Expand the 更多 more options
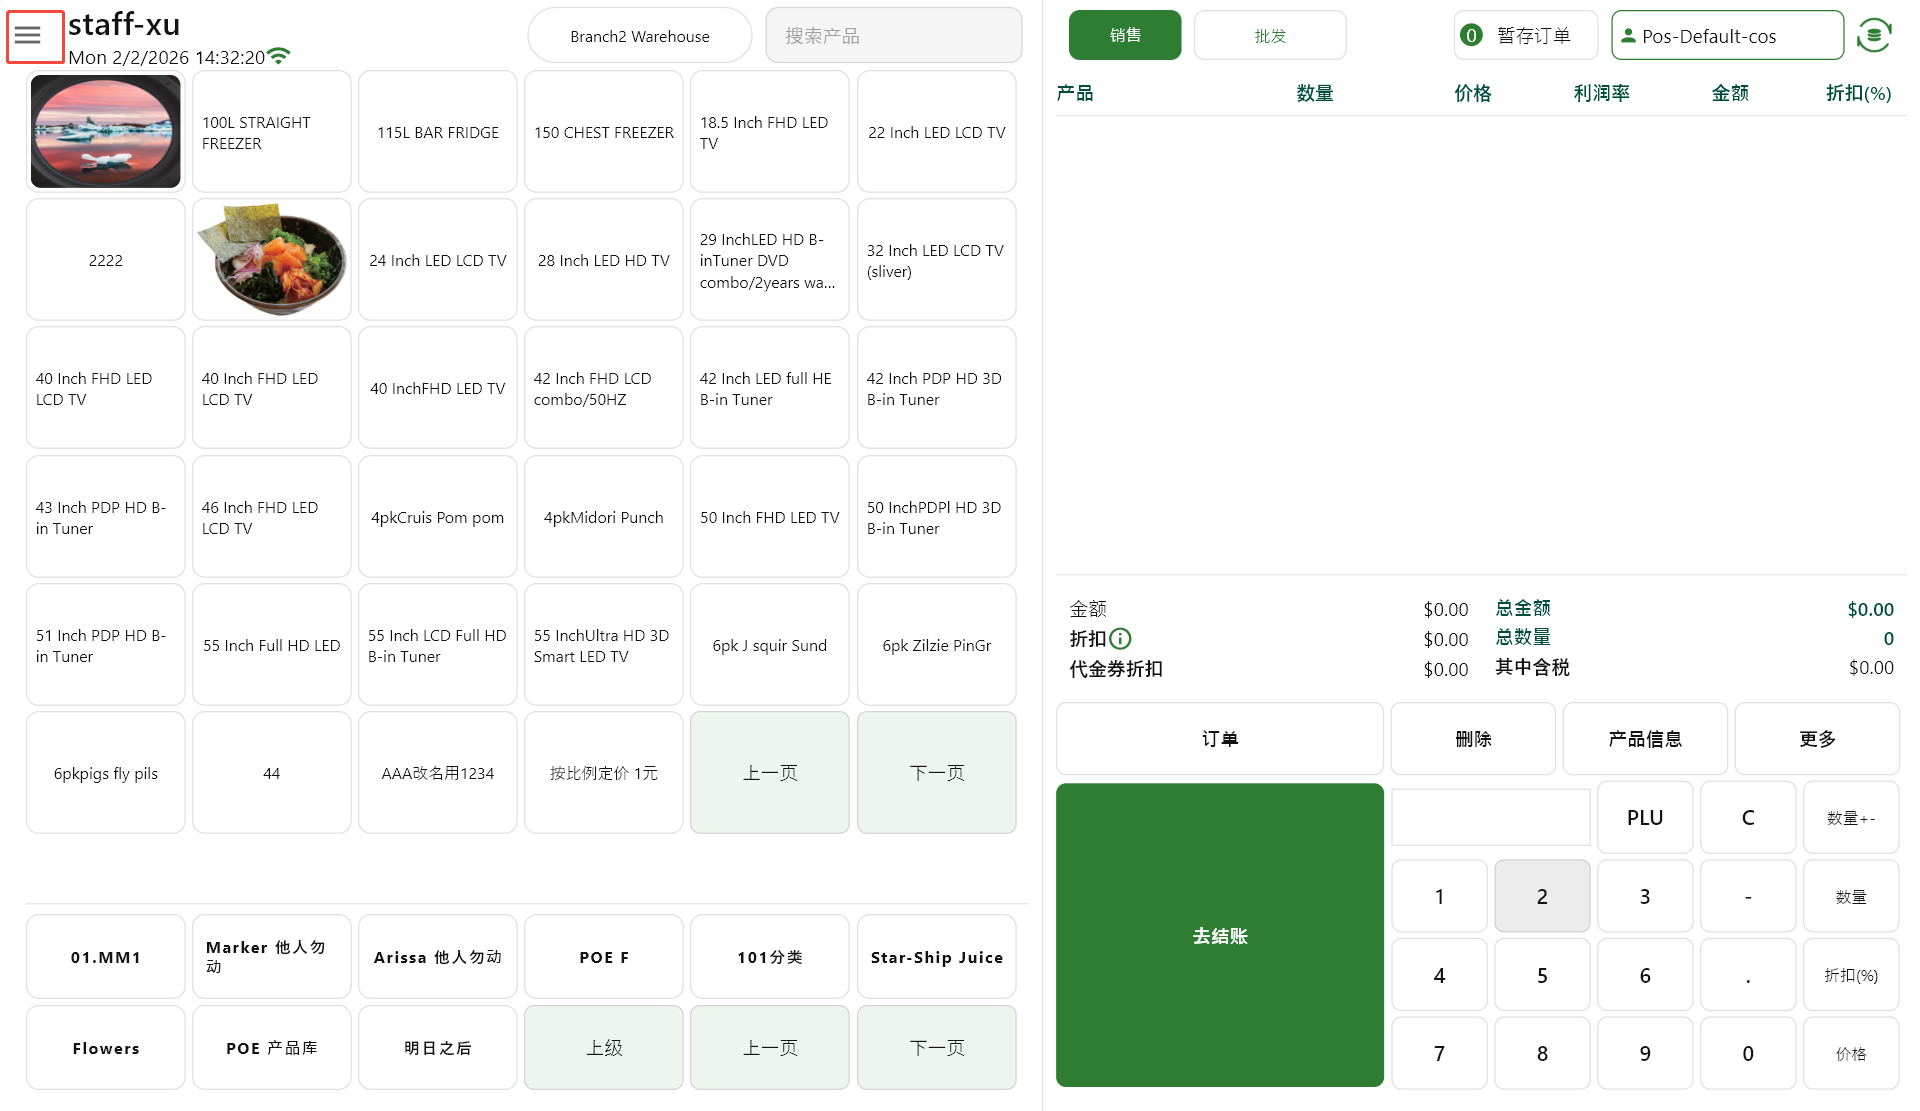Viewport: 1920px width, 1111px height. coord(1816,739)
